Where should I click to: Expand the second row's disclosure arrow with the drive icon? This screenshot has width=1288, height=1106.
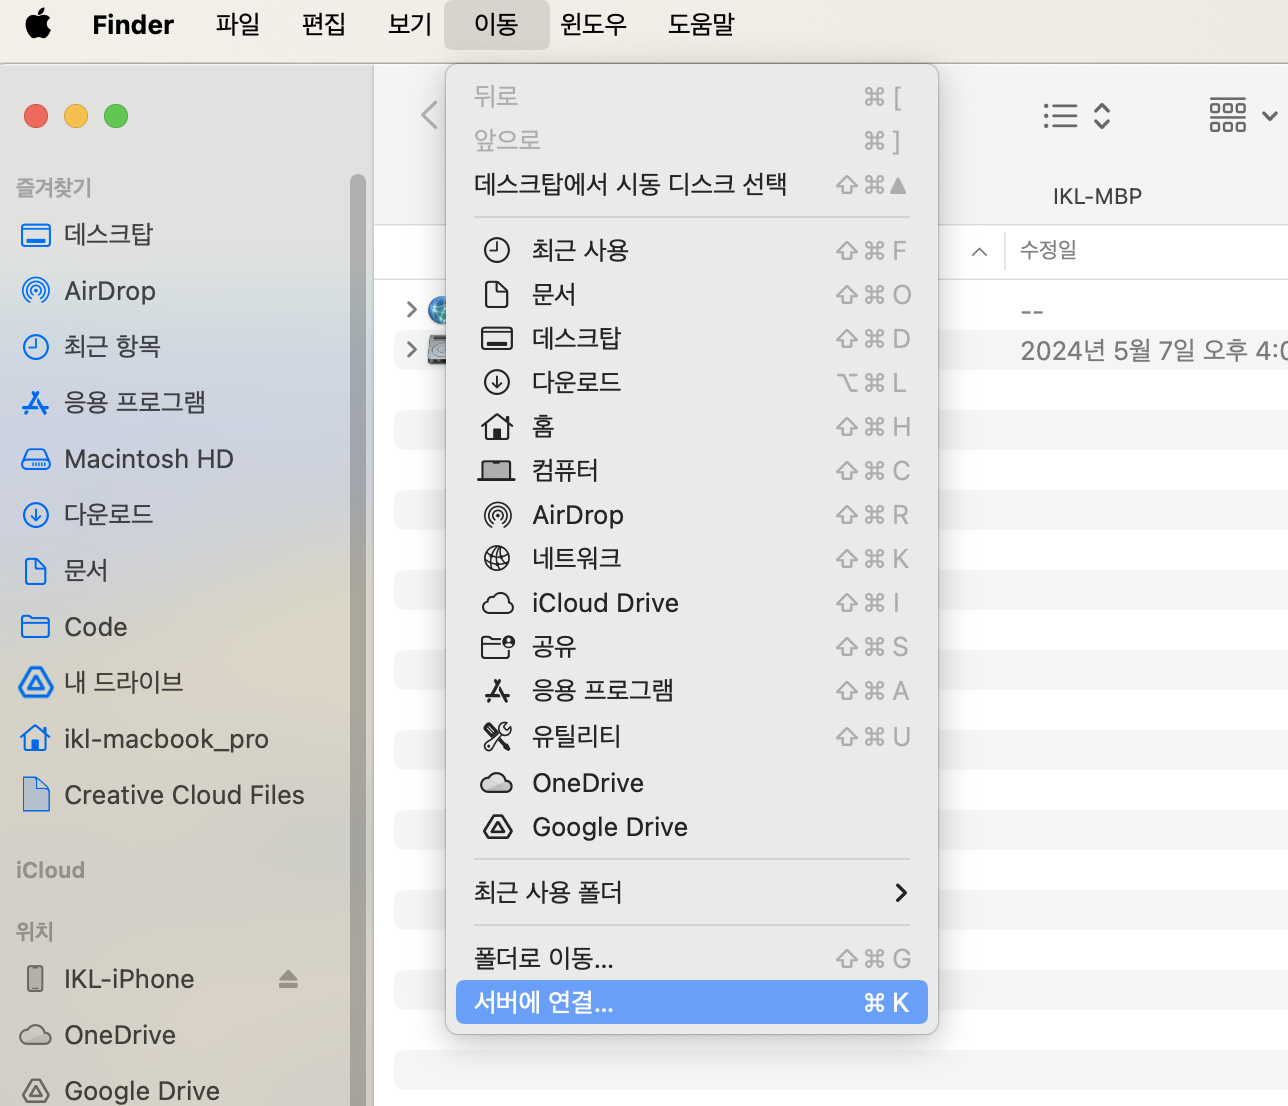tap(412, 349)
